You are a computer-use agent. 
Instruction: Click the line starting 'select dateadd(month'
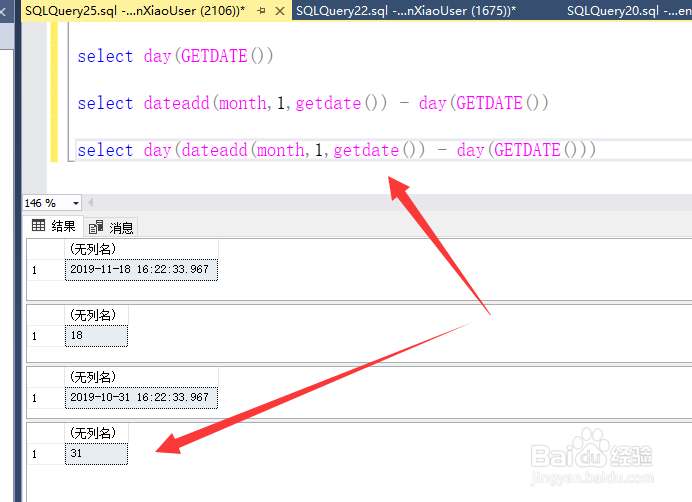tap(313, 103)
